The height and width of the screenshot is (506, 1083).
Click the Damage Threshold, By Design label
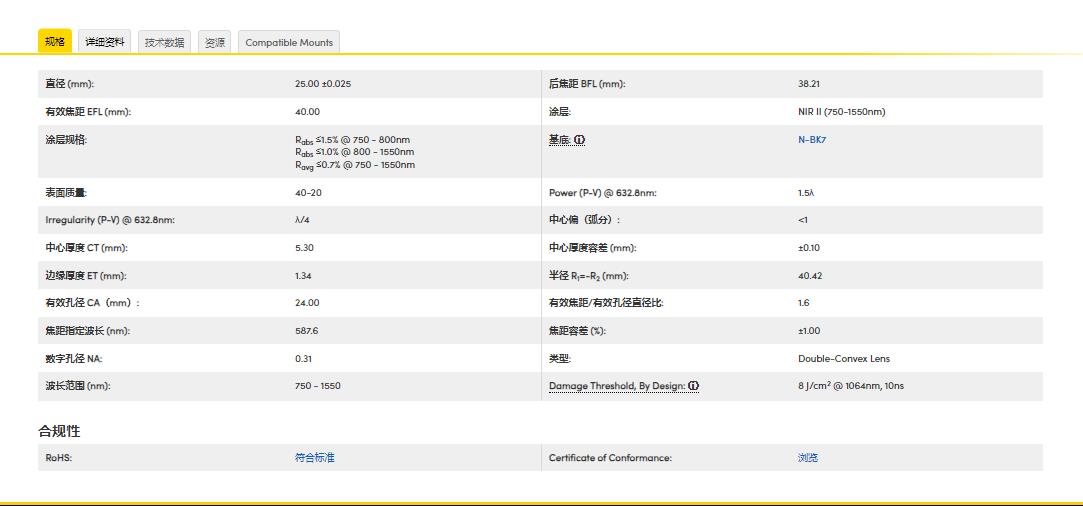(x=616, y=386)
